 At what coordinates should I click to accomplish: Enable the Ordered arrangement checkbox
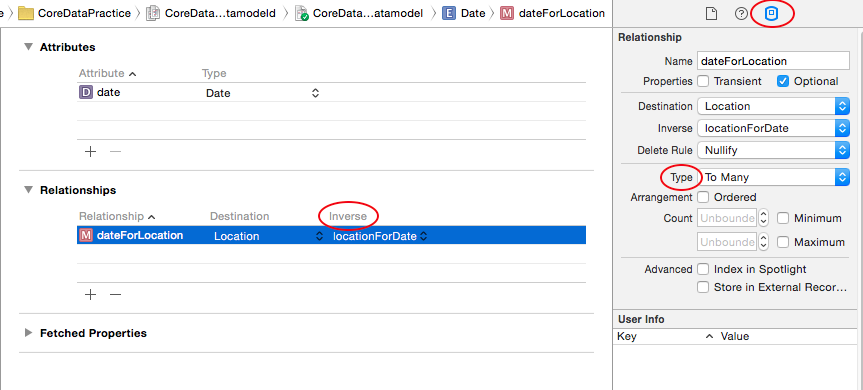[x=703, y=197]
